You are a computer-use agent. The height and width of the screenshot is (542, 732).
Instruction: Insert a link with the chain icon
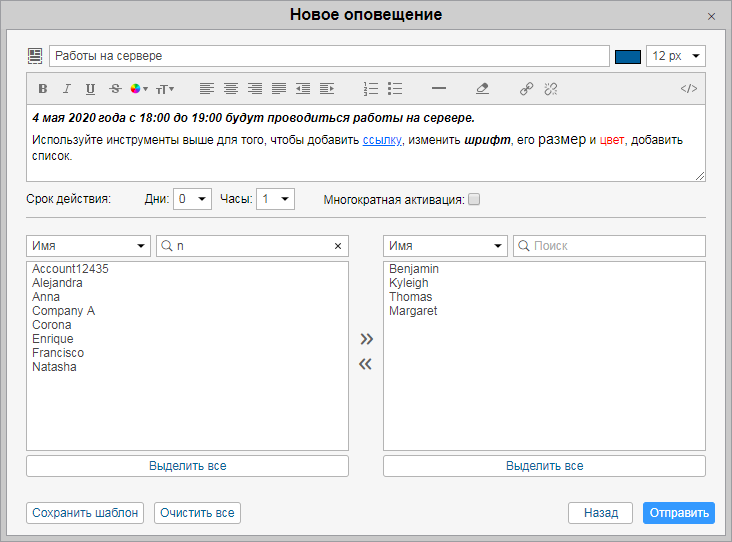527,89
